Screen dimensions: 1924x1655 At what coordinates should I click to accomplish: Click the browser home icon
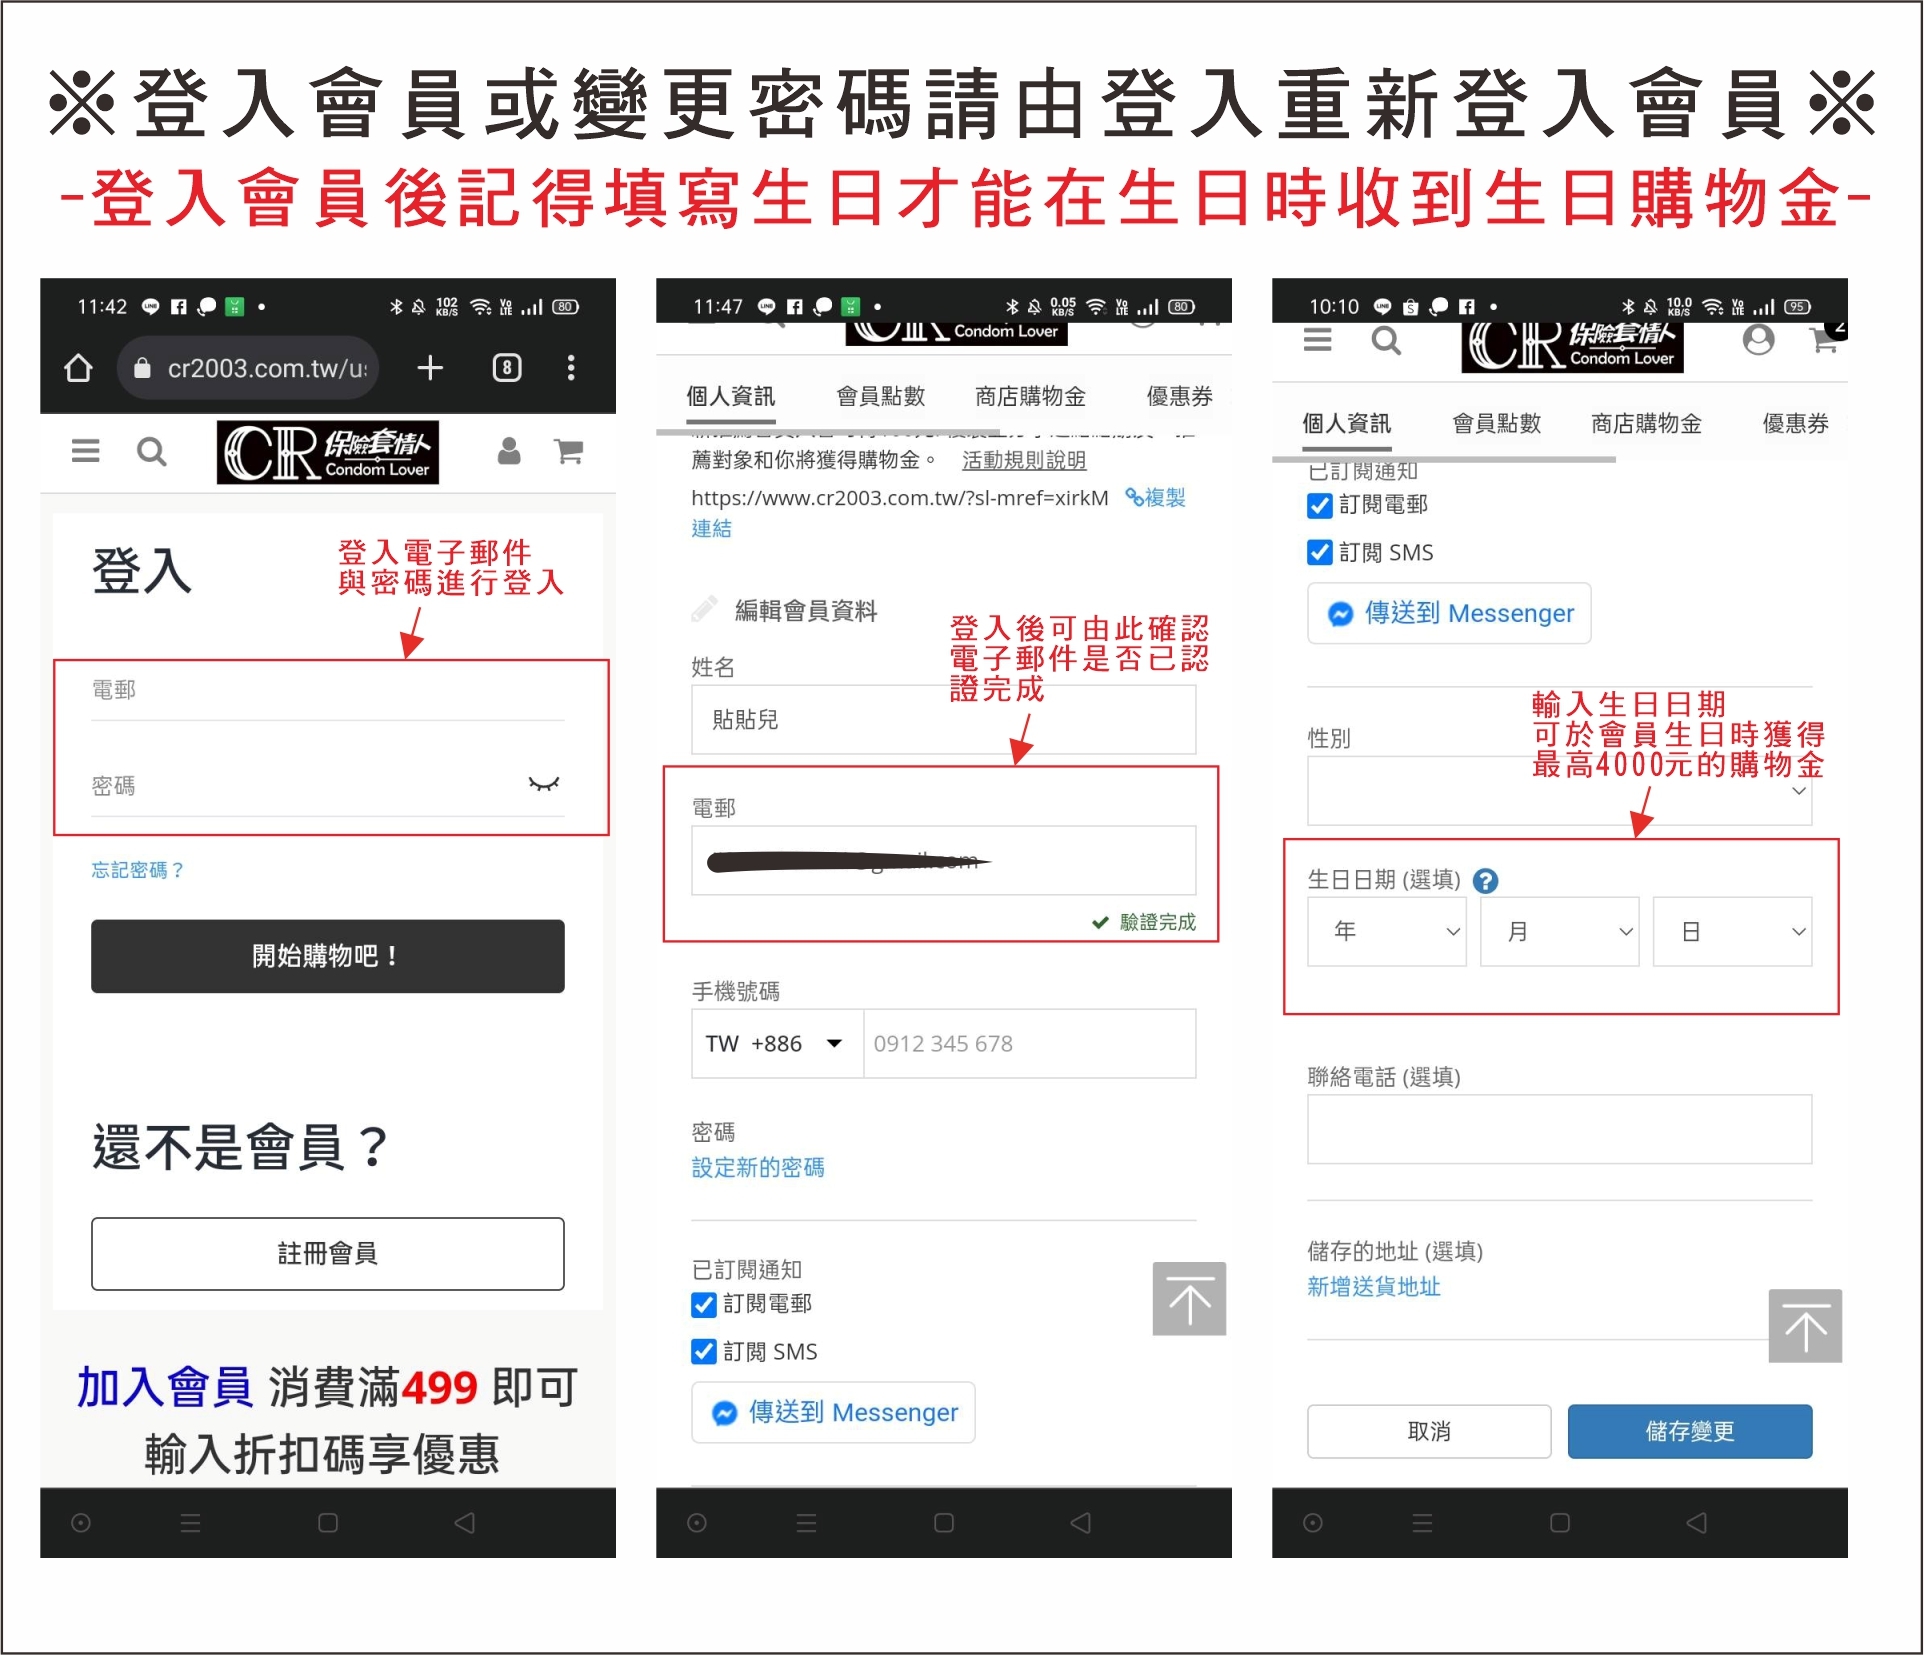pos(78,369)
